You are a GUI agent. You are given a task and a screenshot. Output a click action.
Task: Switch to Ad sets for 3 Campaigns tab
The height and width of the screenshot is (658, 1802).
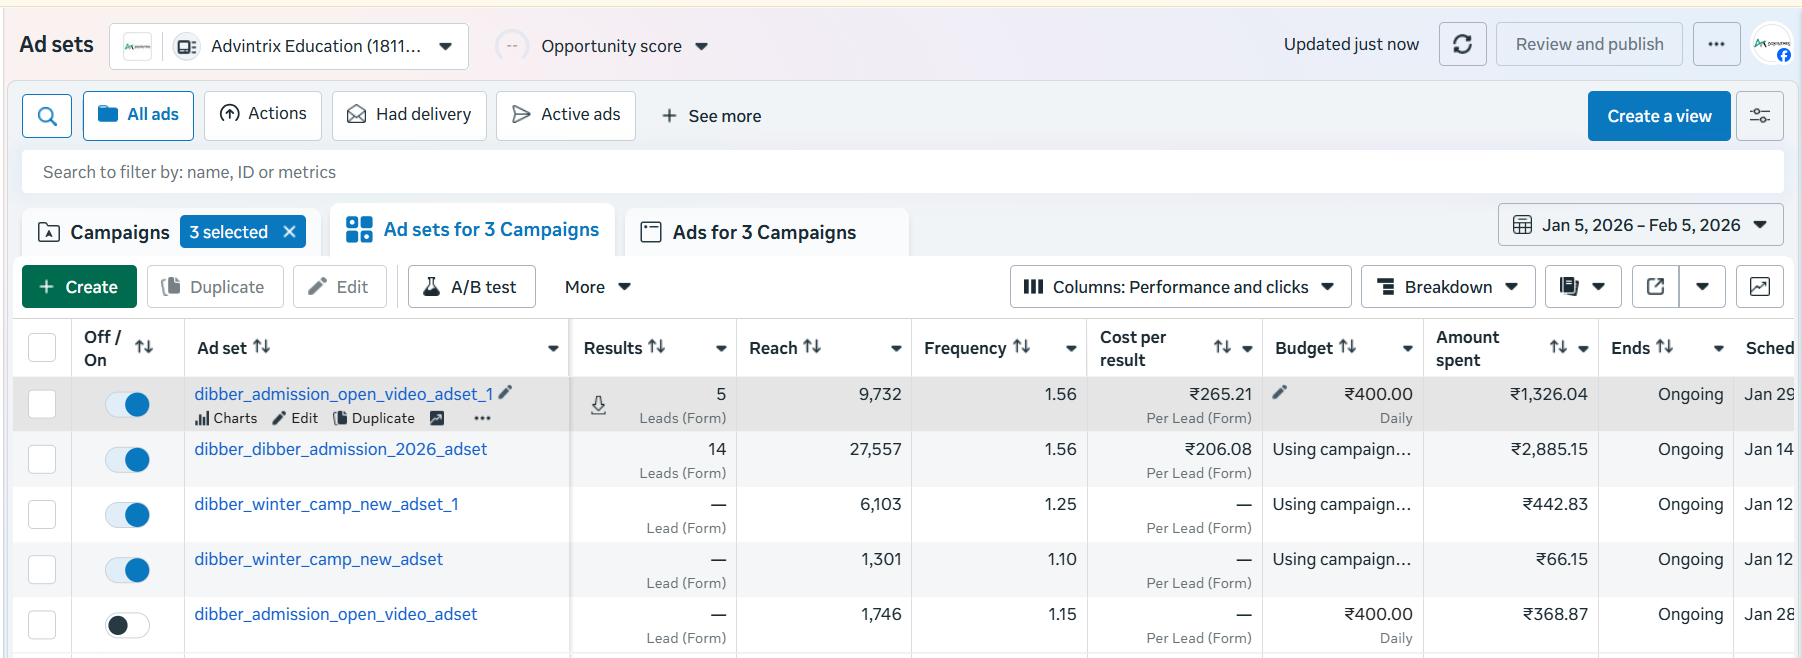tap(472, 229)
